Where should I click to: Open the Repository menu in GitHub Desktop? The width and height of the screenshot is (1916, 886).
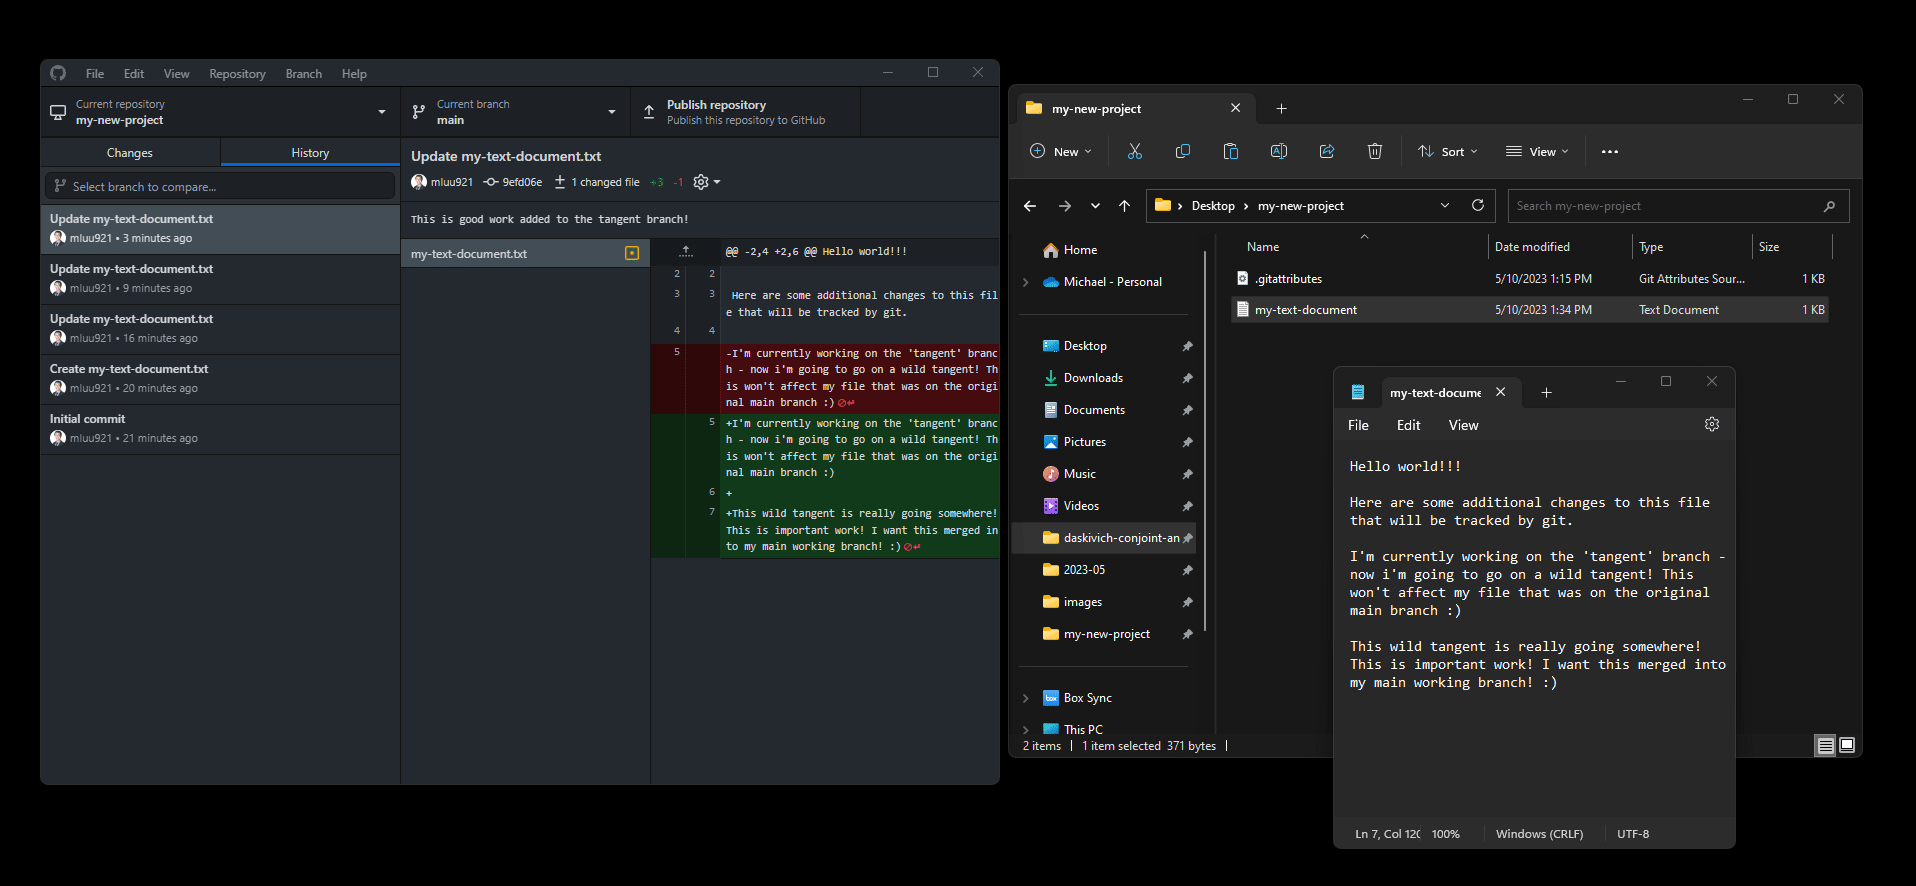click(x=237, y=74)
